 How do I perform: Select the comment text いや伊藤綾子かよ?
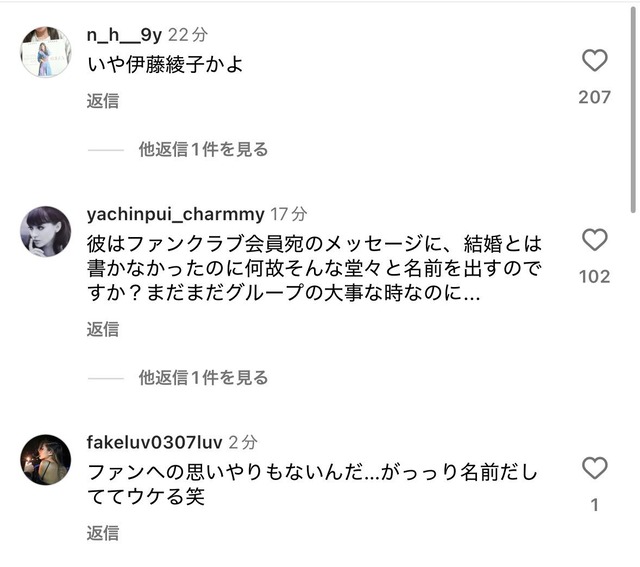[x=166, y=65]
